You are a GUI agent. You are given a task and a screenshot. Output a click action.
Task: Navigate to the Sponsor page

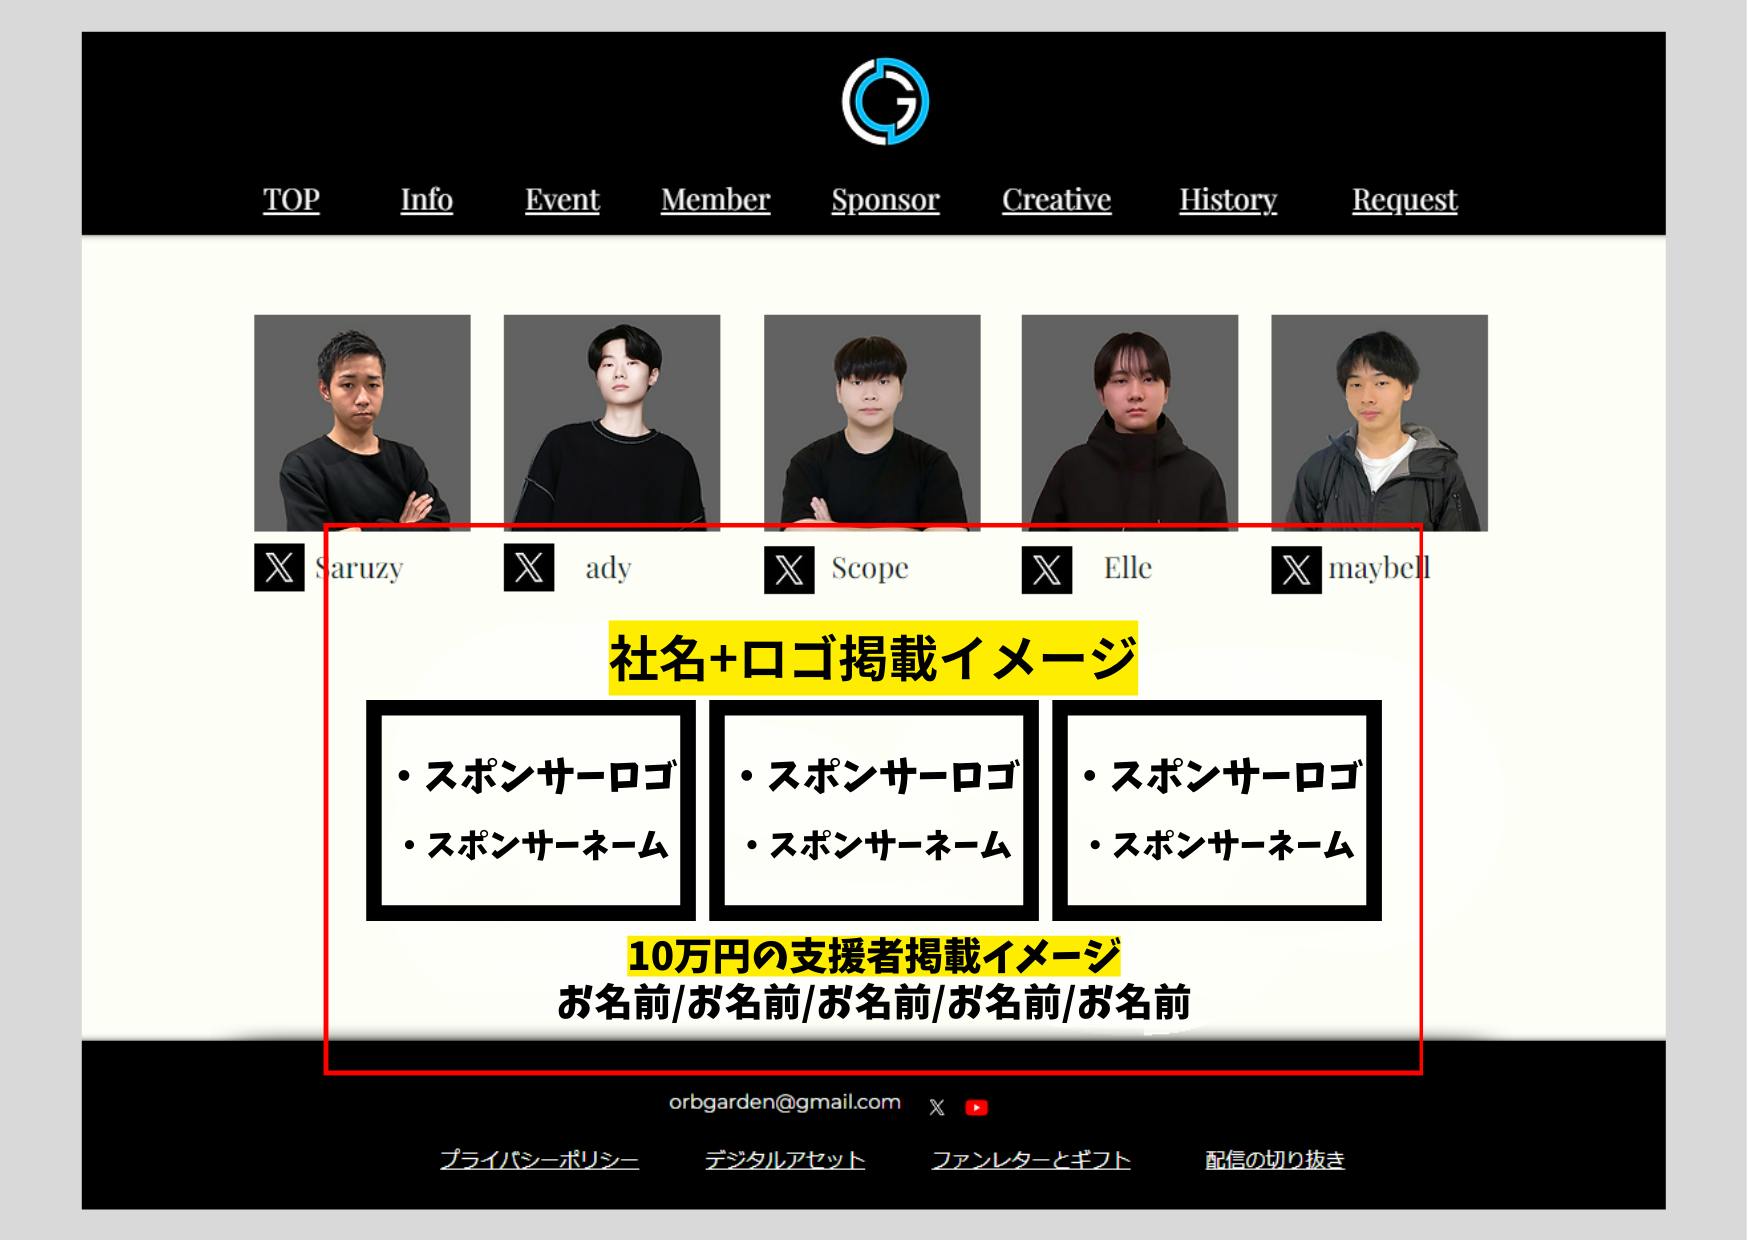pos(885,200)
